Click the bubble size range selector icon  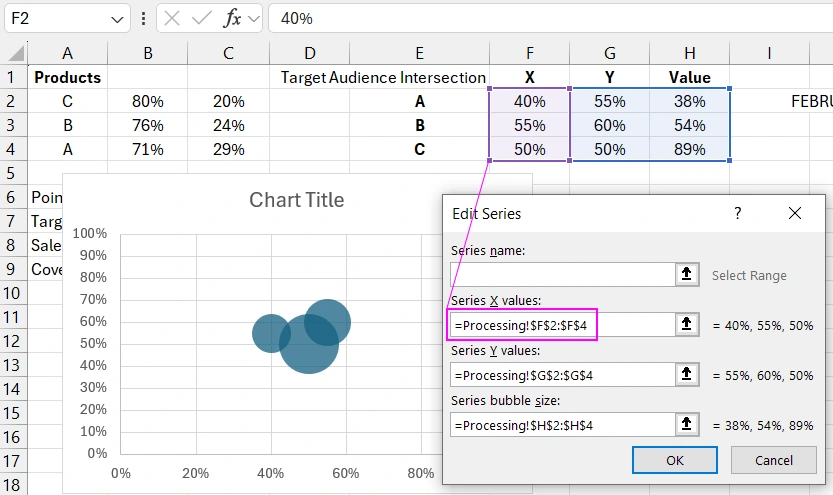[x=687, y=424]
